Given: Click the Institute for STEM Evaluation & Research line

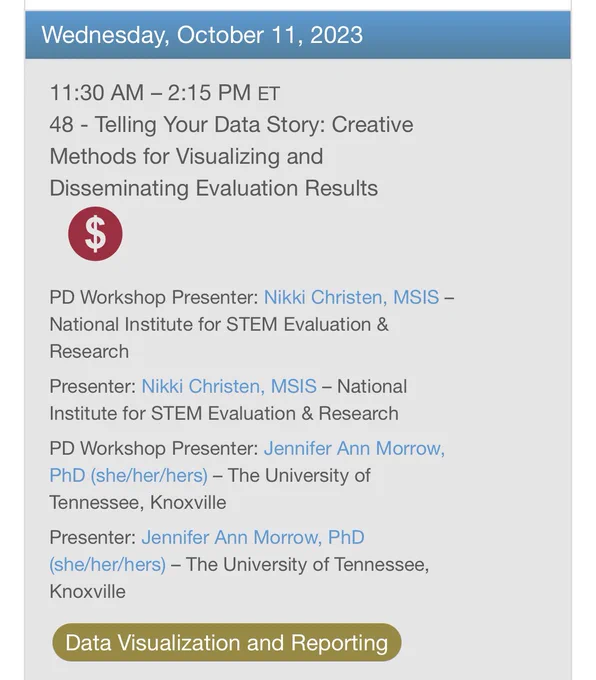Looking at the screenshot, I should [224, 413].
